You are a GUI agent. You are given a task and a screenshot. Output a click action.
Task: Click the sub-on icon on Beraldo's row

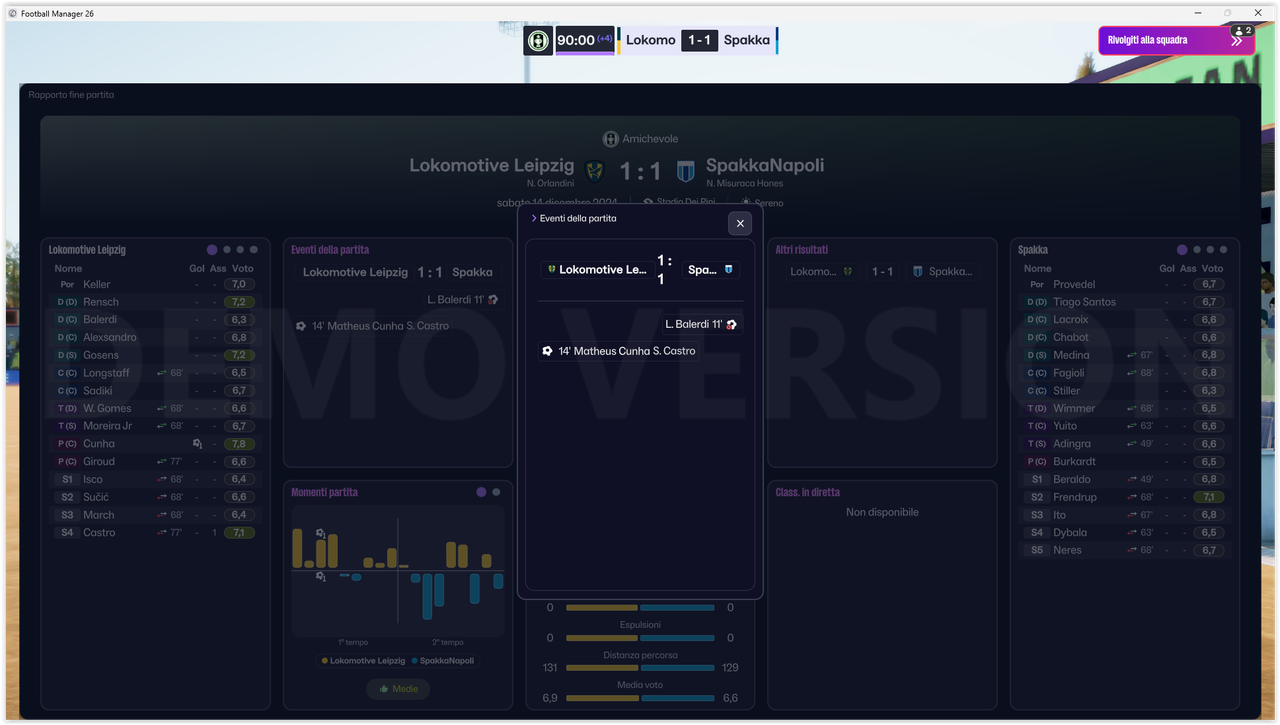click(1132, 479)
